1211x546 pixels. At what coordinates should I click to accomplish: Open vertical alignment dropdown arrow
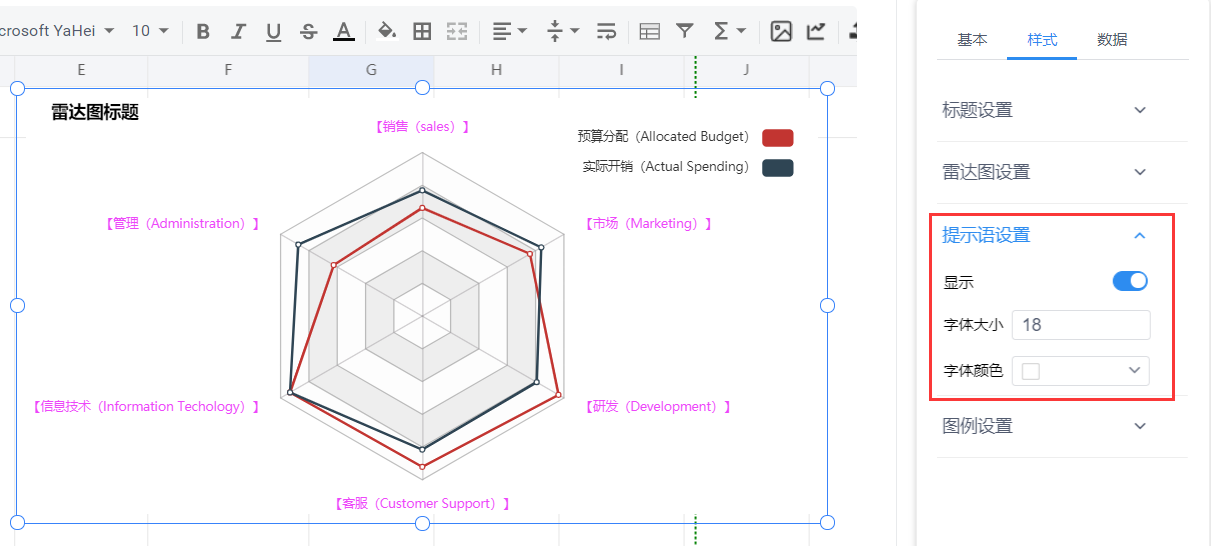click(575, 31)
